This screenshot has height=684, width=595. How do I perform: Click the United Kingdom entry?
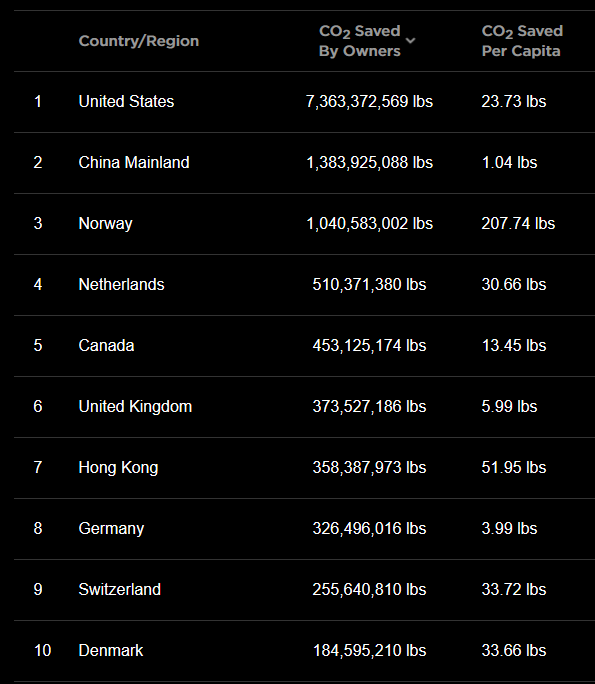click(x=135, y=407)
